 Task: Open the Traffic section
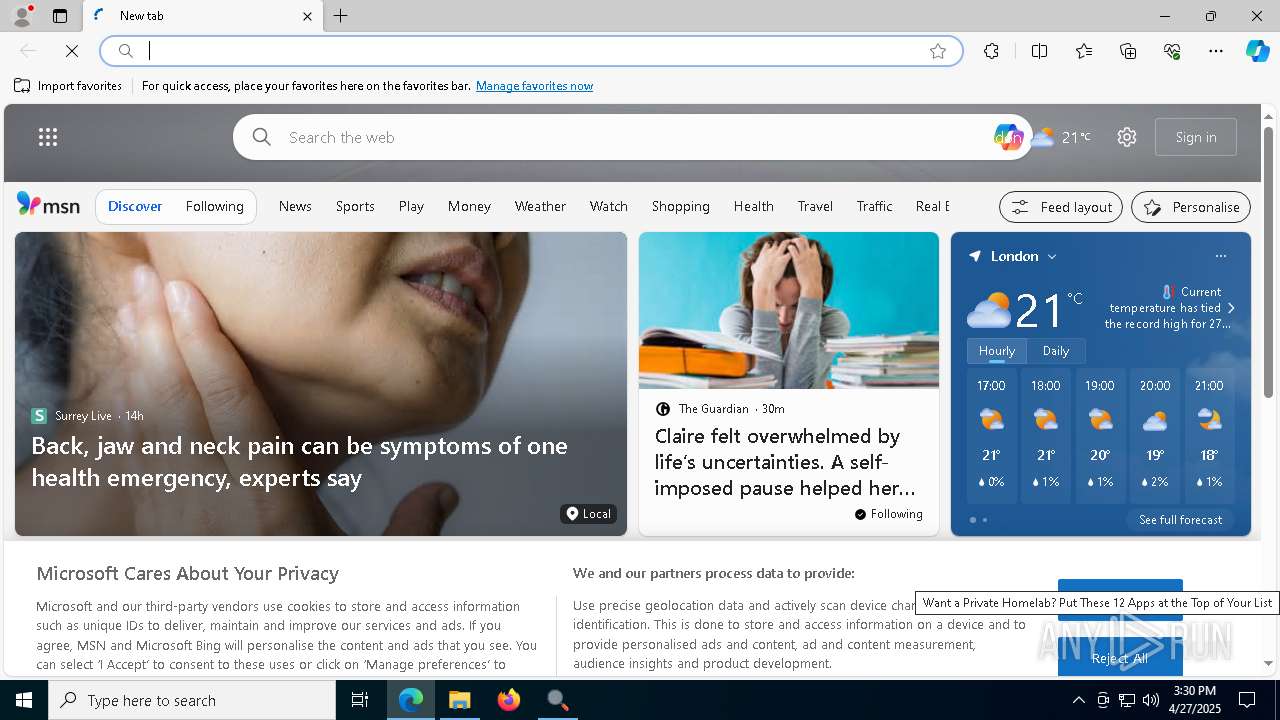tap(874, 206)
